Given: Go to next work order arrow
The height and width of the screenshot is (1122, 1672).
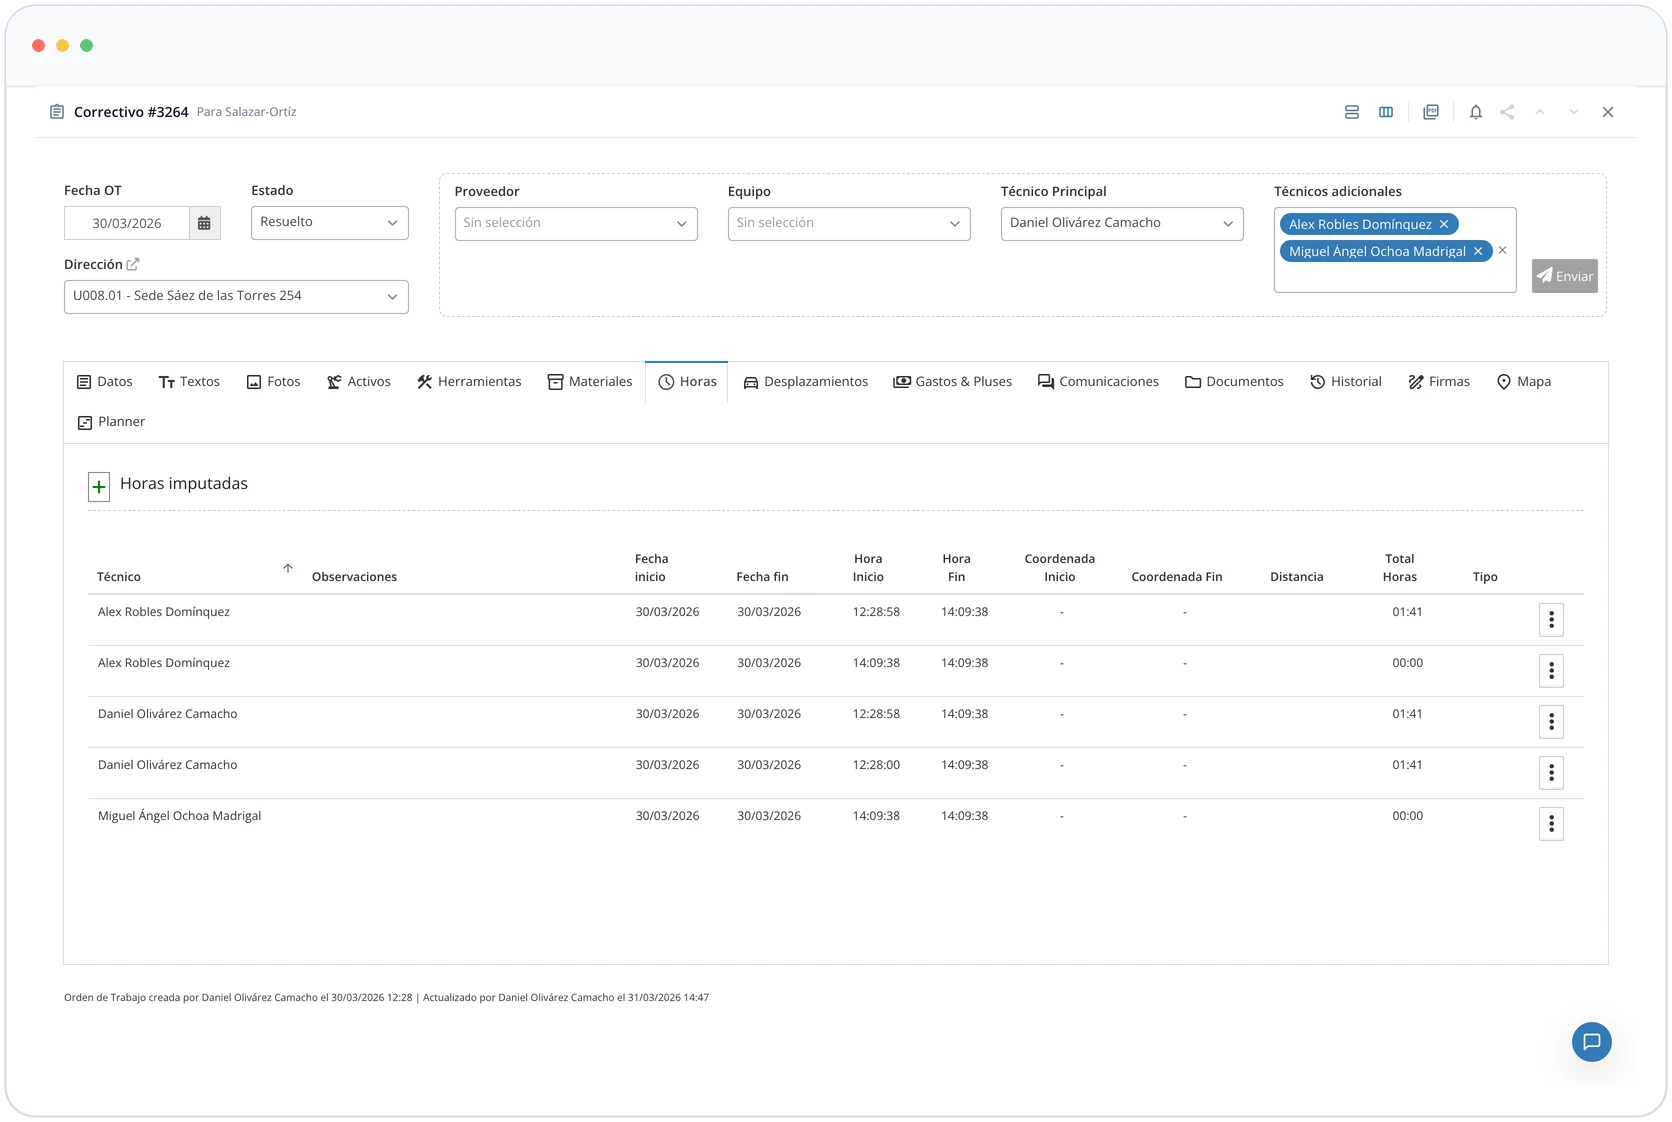Looking at the screenshot, I should [x=1573, y=112].
